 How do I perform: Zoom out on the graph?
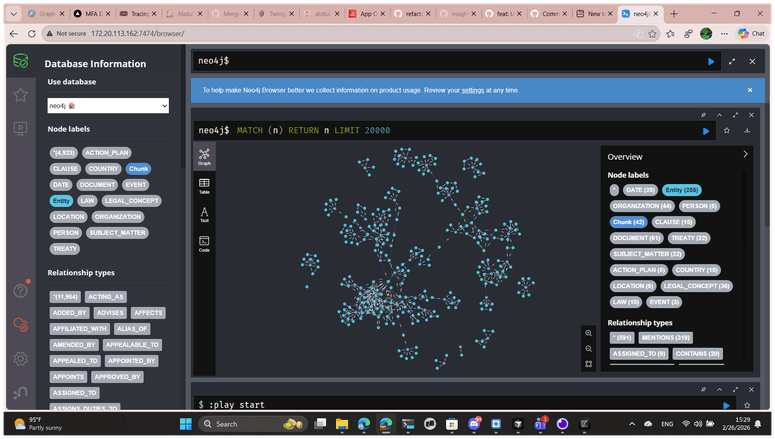click(588, 349)
